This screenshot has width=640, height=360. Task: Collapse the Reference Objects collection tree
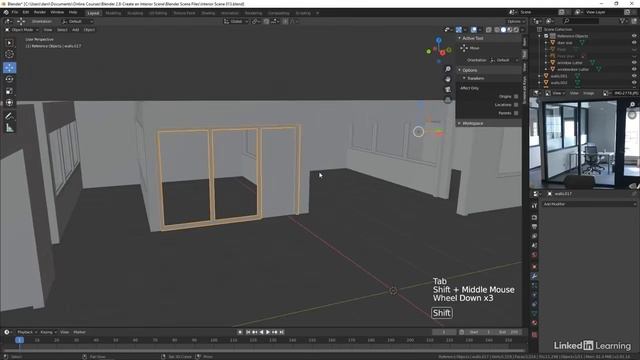pyautogui.click(x=540, y=36)
